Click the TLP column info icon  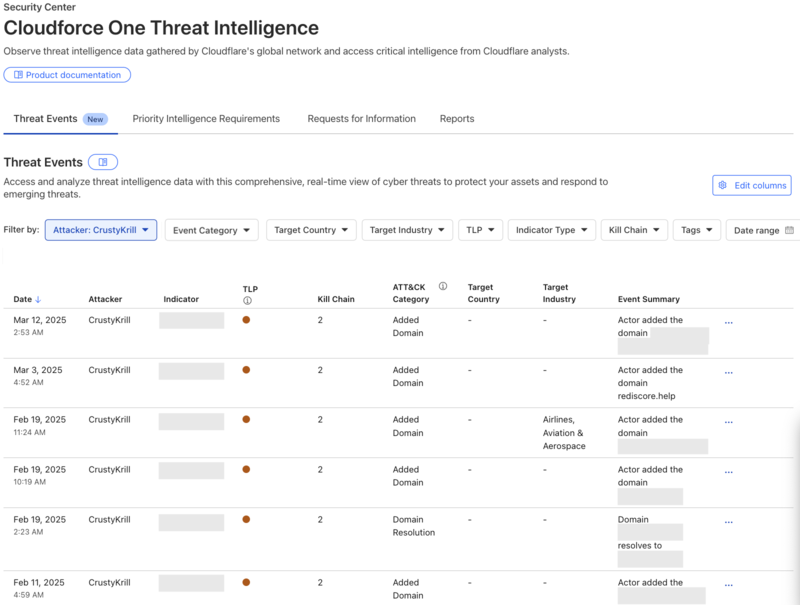[247, 300]
